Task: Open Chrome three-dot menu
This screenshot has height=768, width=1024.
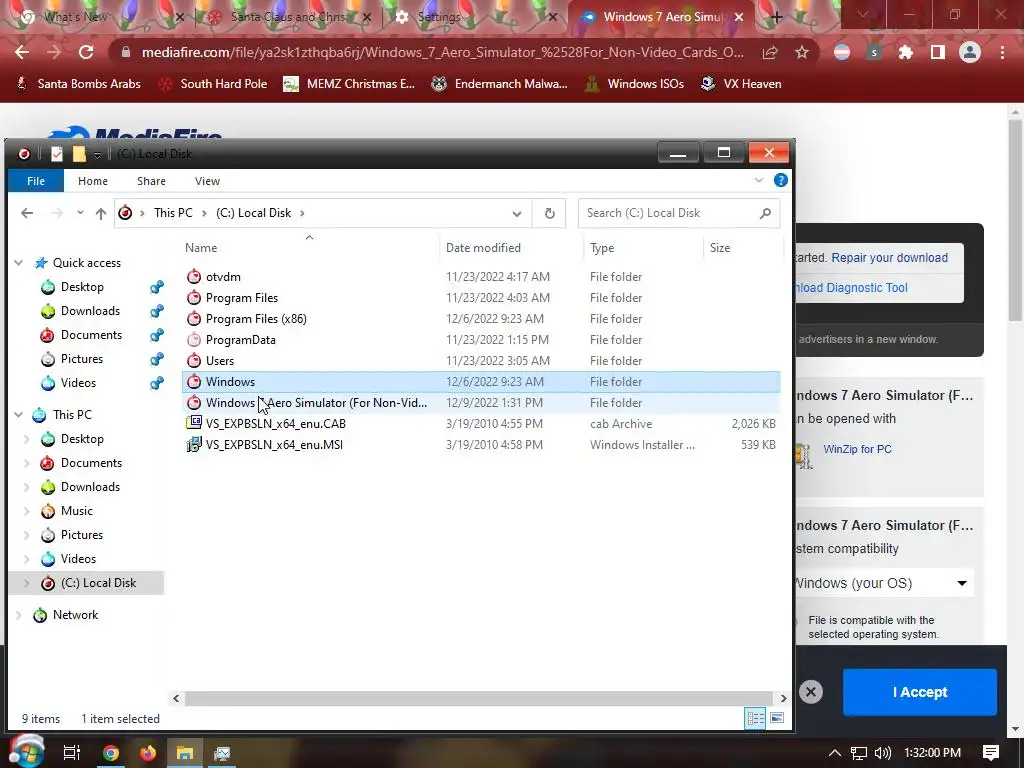Action: pos(1002,52)
